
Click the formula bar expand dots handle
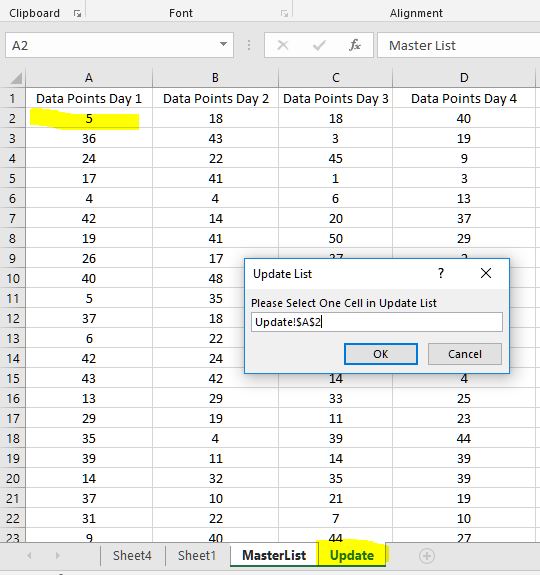coord(249,45)
